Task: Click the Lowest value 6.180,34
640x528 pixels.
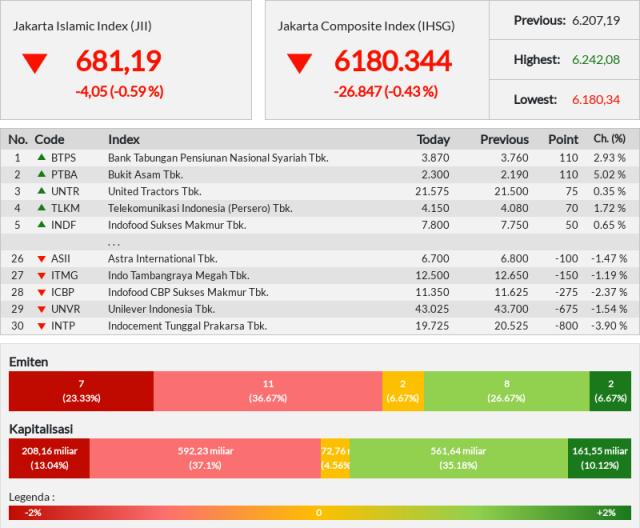Action: (596, 100)
